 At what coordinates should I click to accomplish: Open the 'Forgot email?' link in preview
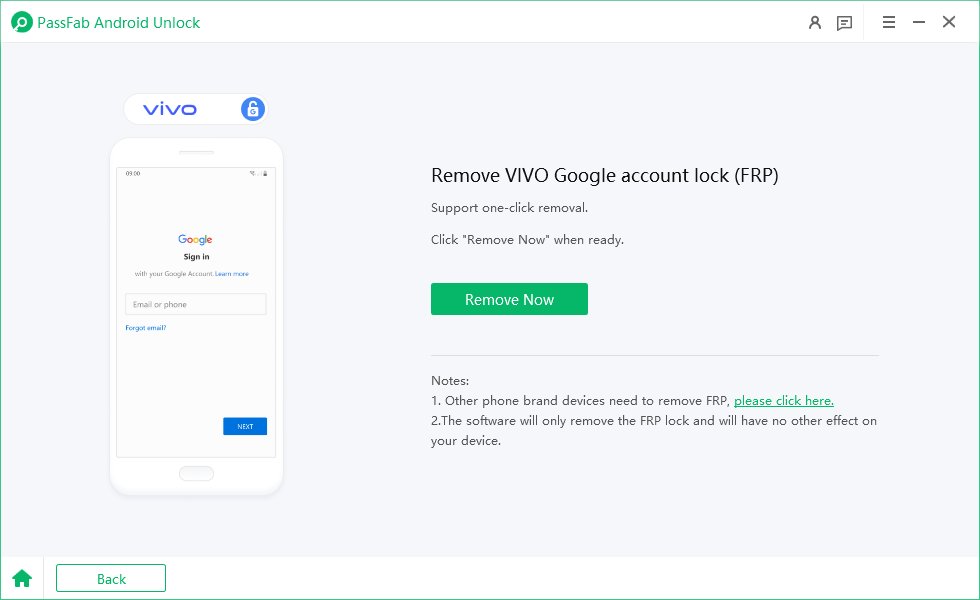145,327
